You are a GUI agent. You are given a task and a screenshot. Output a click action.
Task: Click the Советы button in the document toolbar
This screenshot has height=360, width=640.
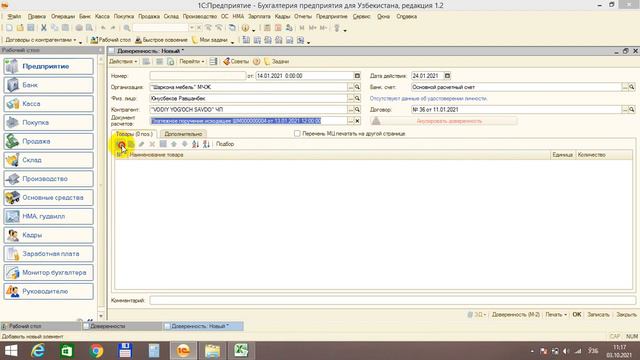tap(236, 62)
